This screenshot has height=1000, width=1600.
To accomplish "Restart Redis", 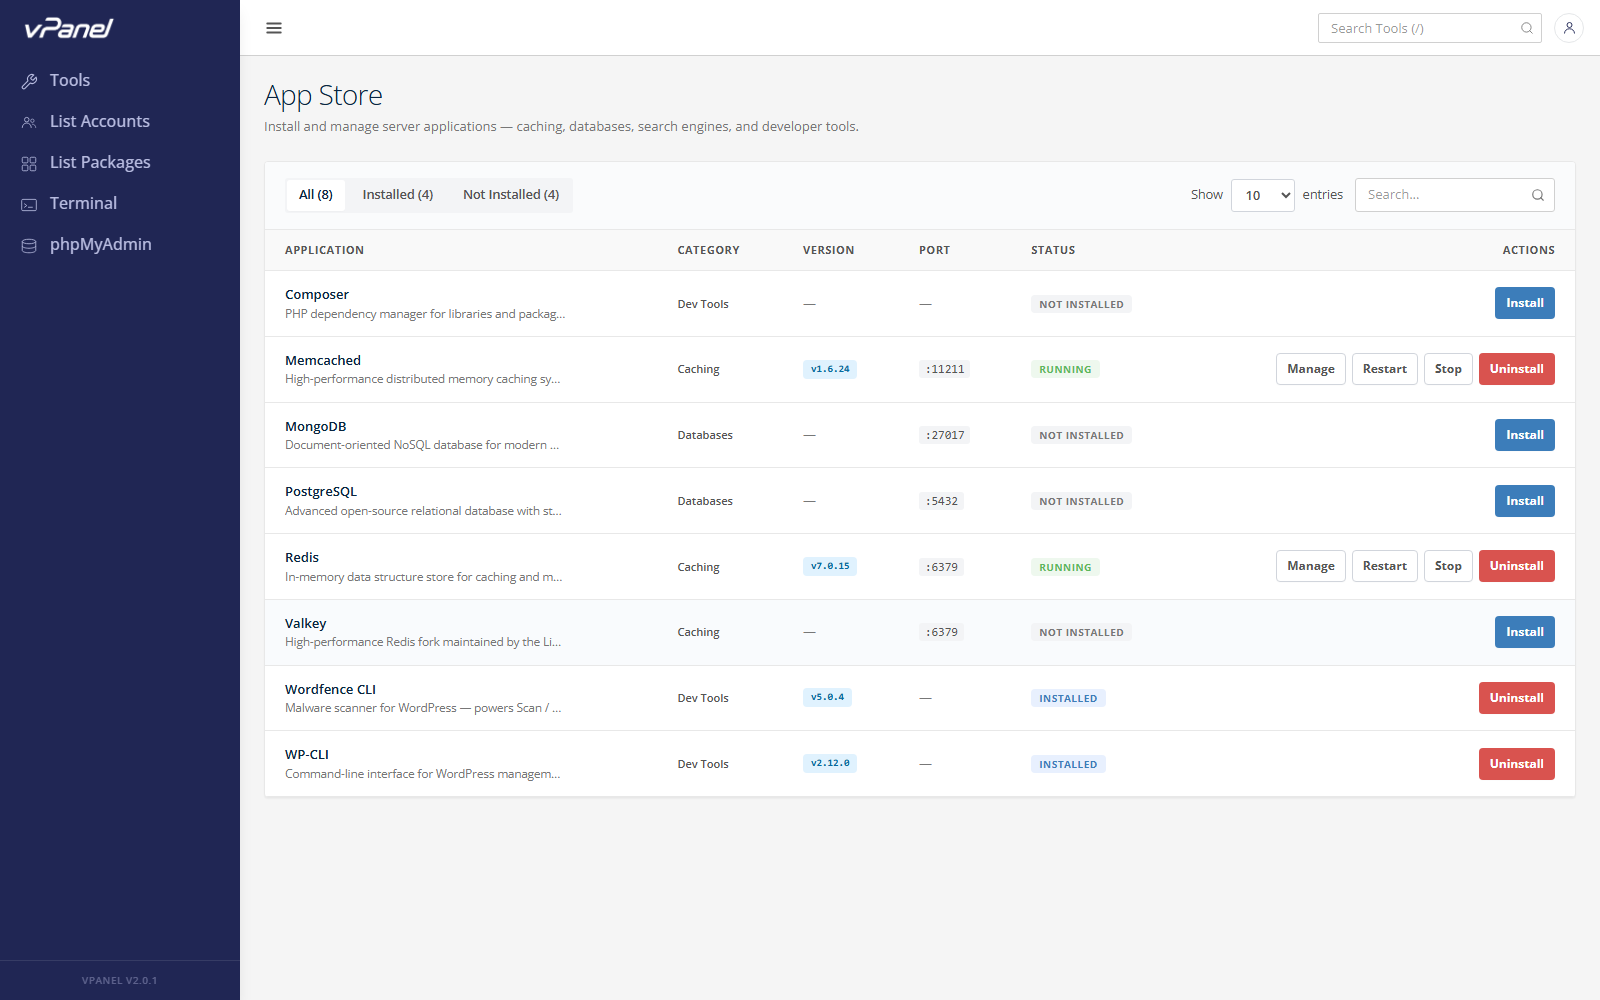I will [1385, 566].
